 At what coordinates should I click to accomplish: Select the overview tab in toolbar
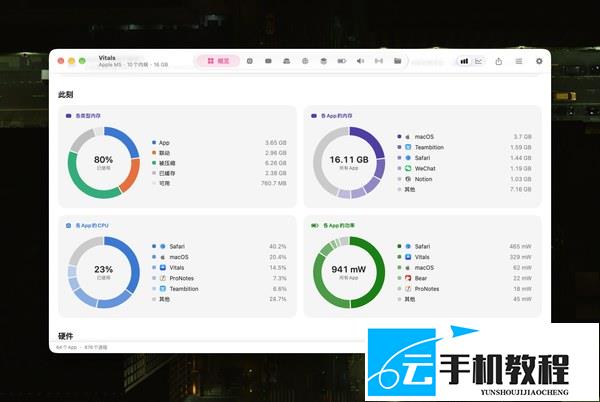218,61
